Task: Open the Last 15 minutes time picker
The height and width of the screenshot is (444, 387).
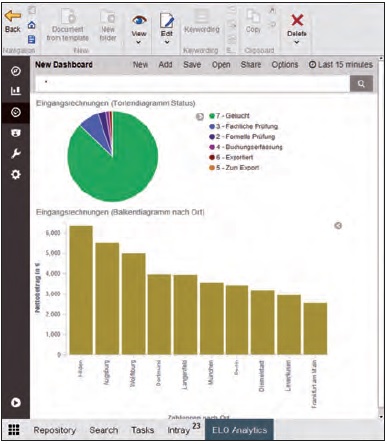Action: (340, 65)
